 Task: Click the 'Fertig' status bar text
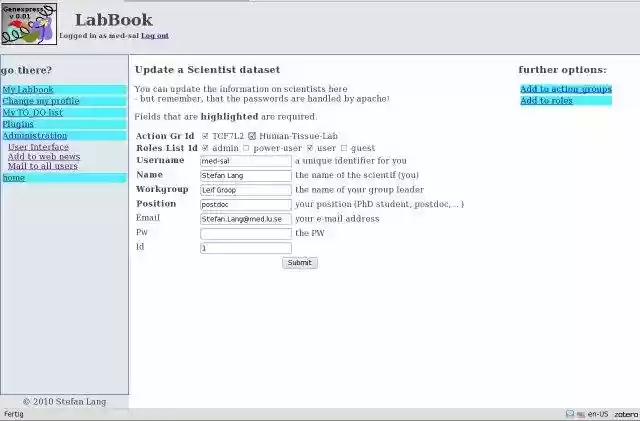click(14, 414)
